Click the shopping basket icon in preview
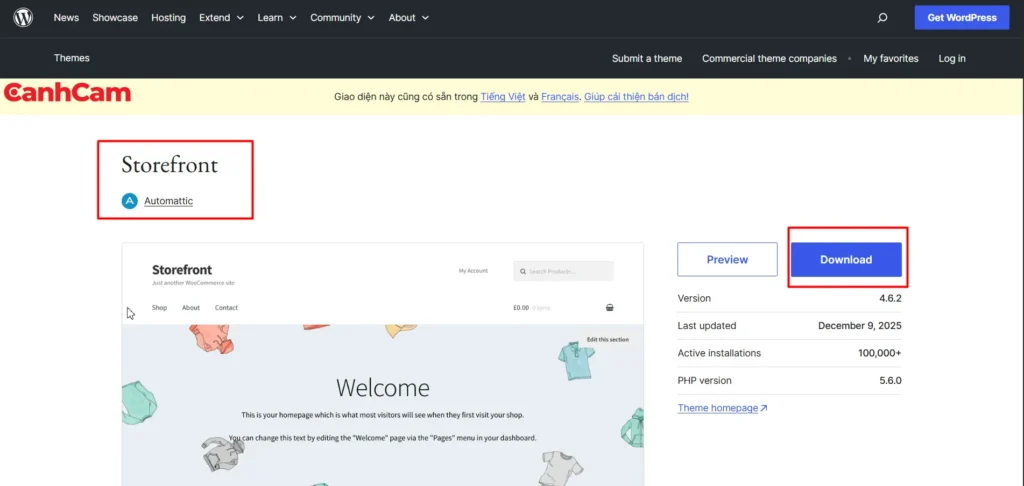This screenshot has height=486, width=1024. click(610, 308)
